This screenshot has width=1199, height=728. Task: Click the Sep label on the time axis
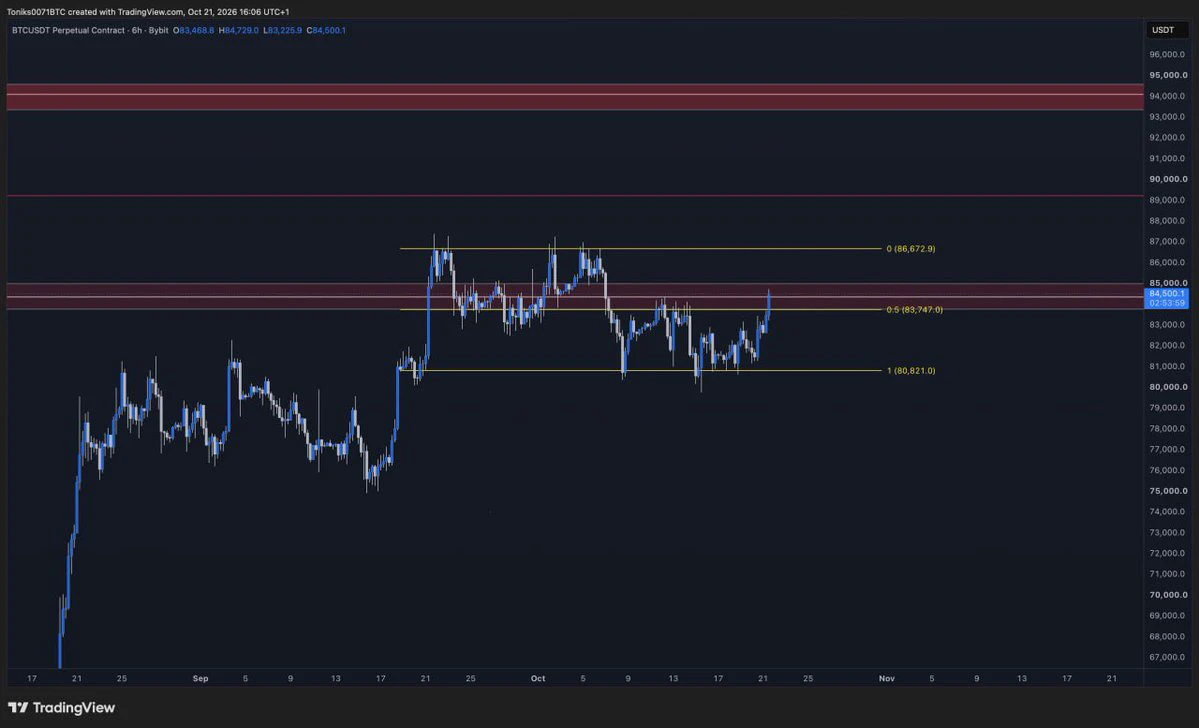point(200,678)
